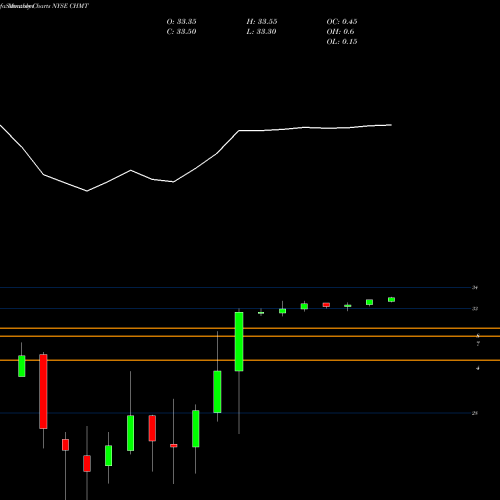This screenshot has height=500, width=500.
Task: Select the rightmost green candlestick
Action: pyautogui.click(x=391, y=300)
